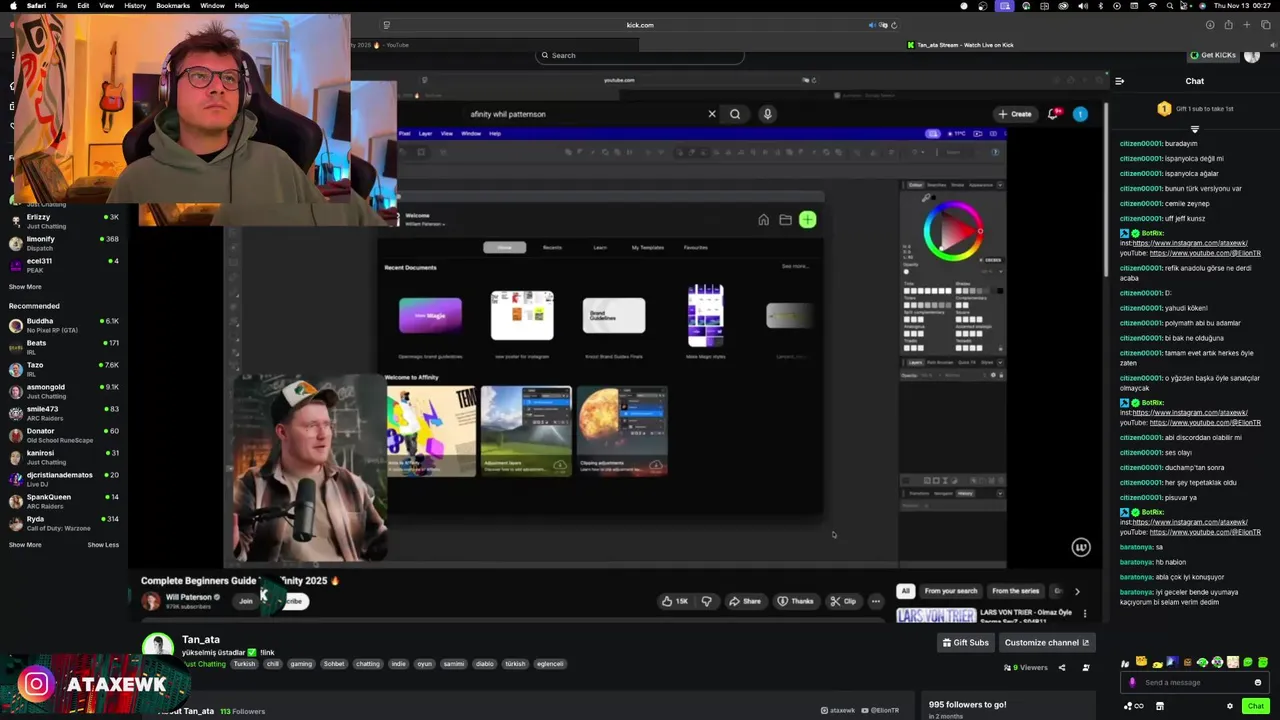The image size is (1280, 720).
Task: Click YouTube Create button
Action: 1014,114
